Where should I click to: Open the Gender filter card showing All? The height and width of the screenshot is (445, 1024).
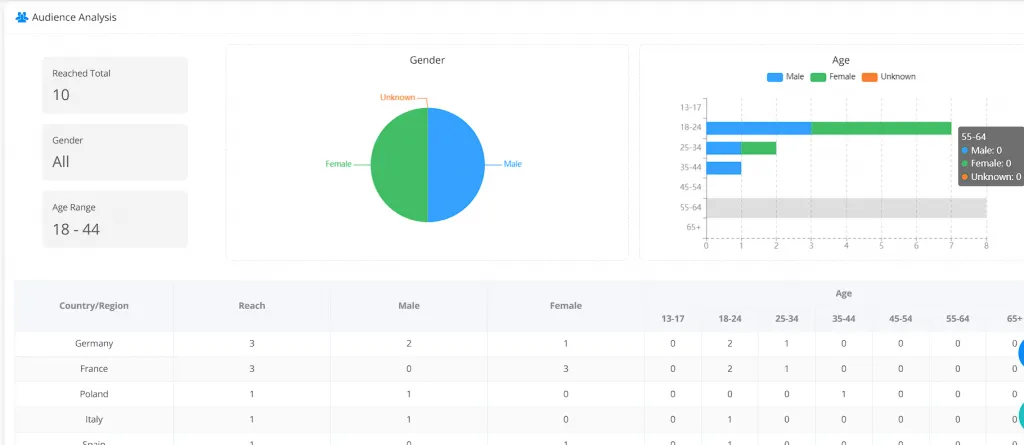pos(115,152)
